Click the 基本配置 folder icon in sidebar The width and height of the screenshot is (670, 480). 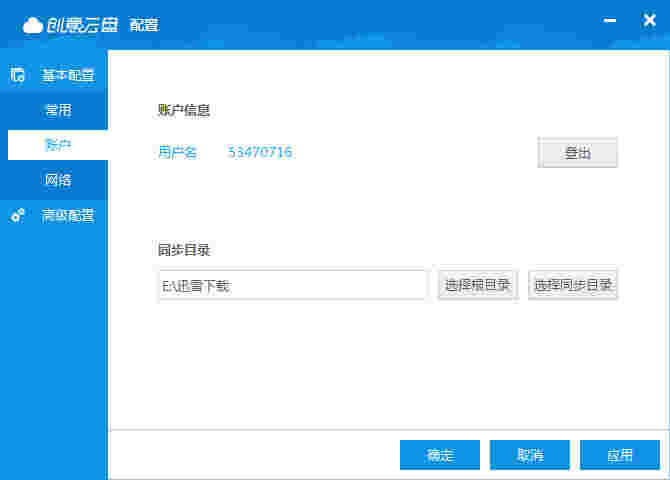click(18, 75)
